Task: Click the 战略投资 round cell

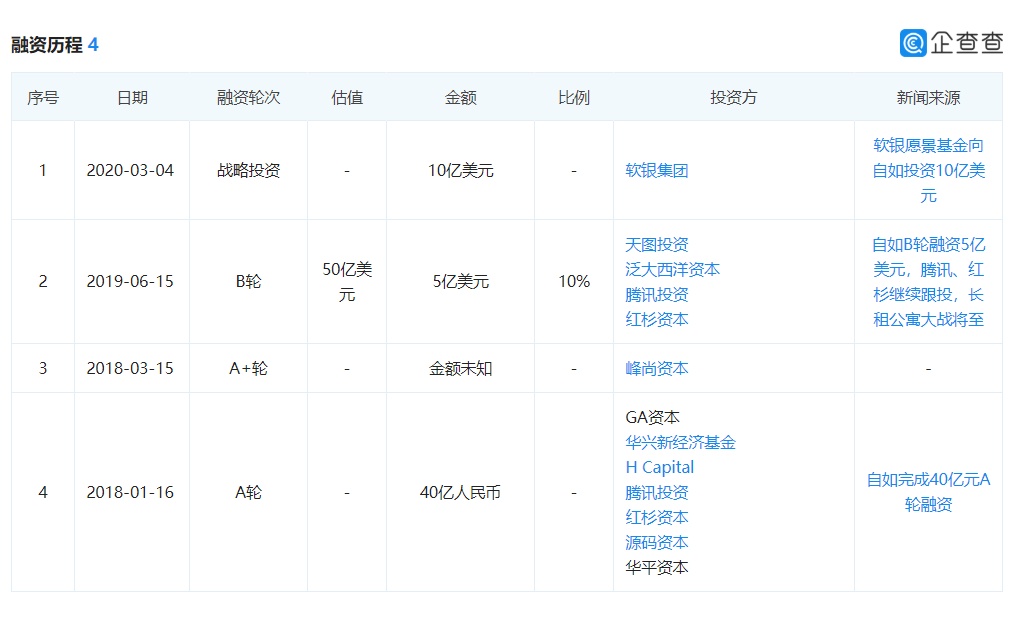Action: click(x=249, y=171)
